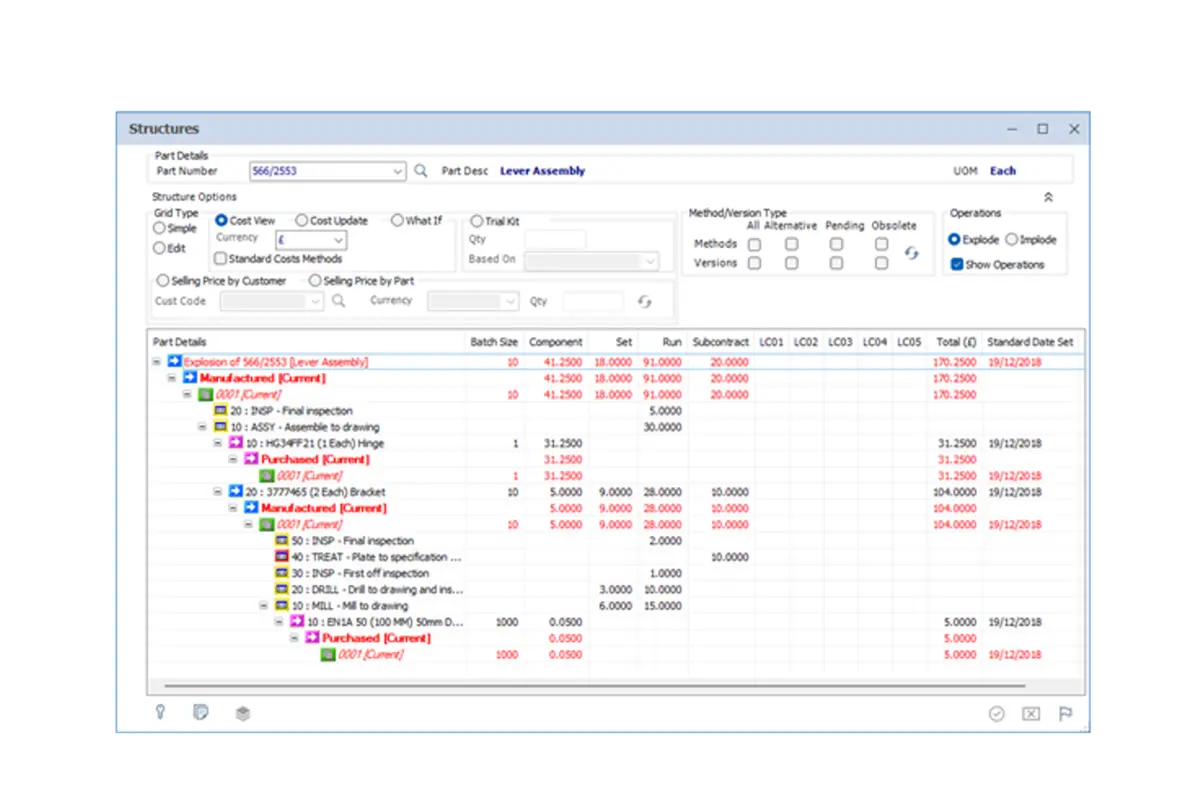Click the cancel X icon at bottom right
The height and width of the screenshot is (801, 1200).
point(1030,713)
